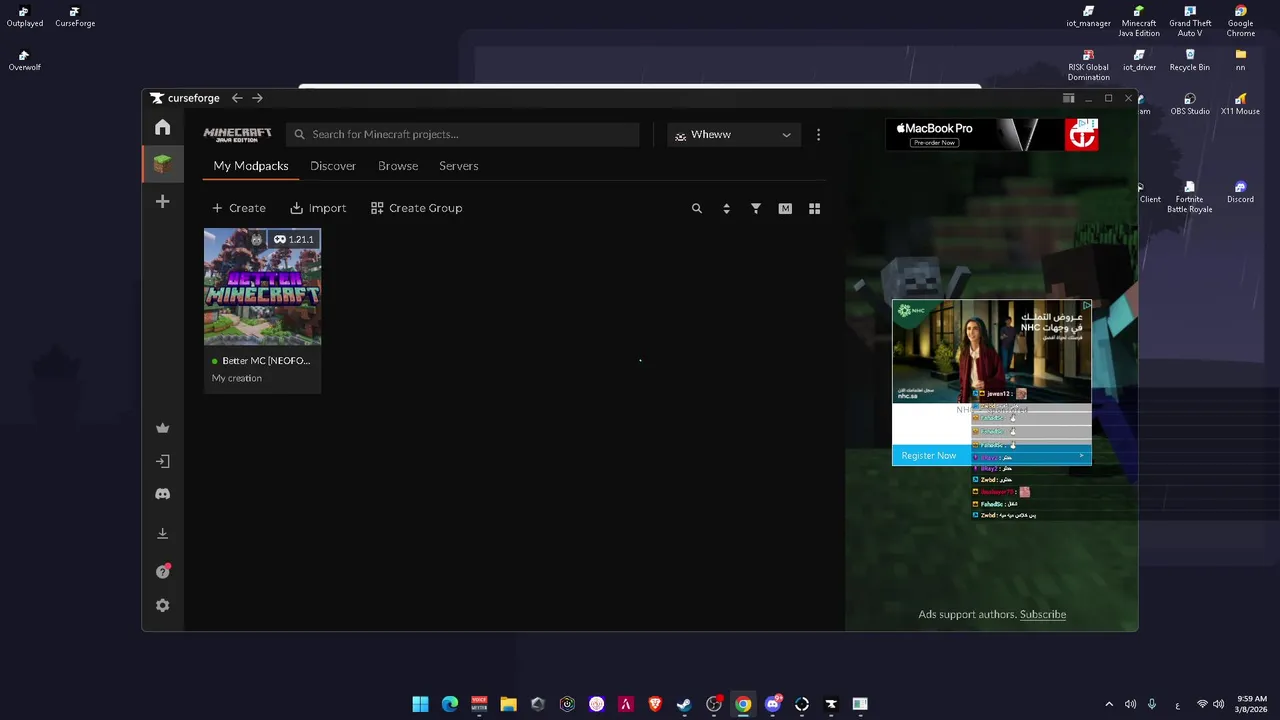Open Fortnite Battle Royale desktop shortcut
Viewport: 1280px width, 720px height.
tap(1190, 197)
